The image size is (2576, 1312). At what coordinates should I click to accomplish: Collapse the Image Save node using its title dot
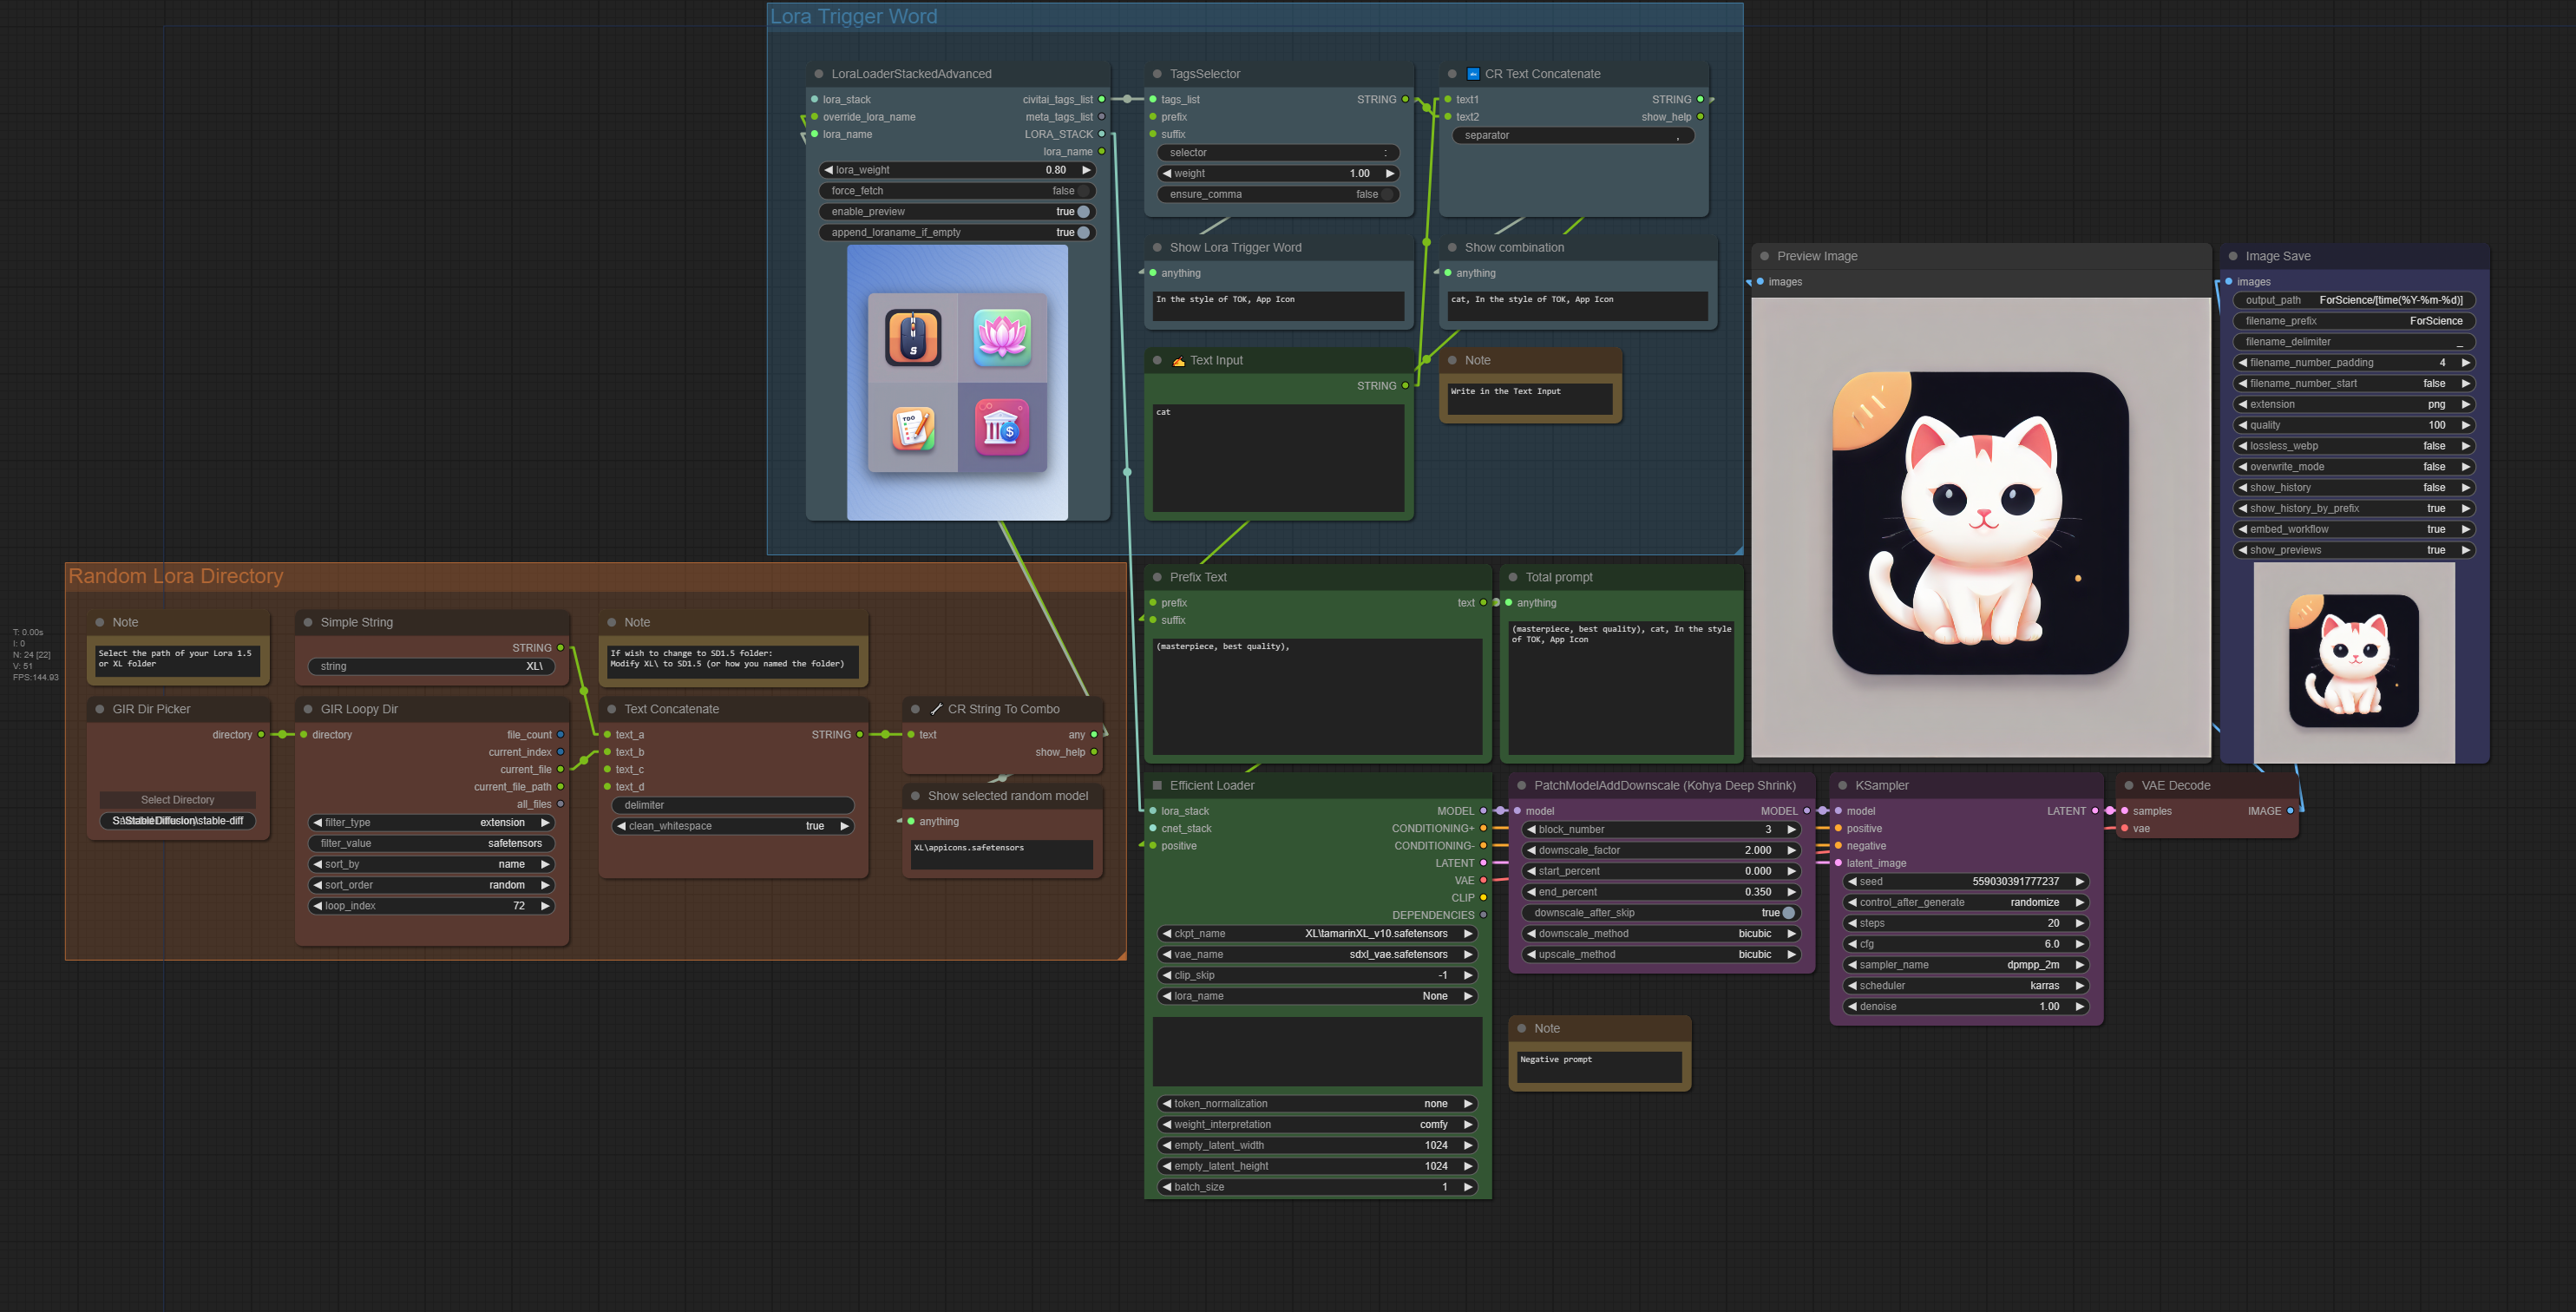[x=2232, y=256]
